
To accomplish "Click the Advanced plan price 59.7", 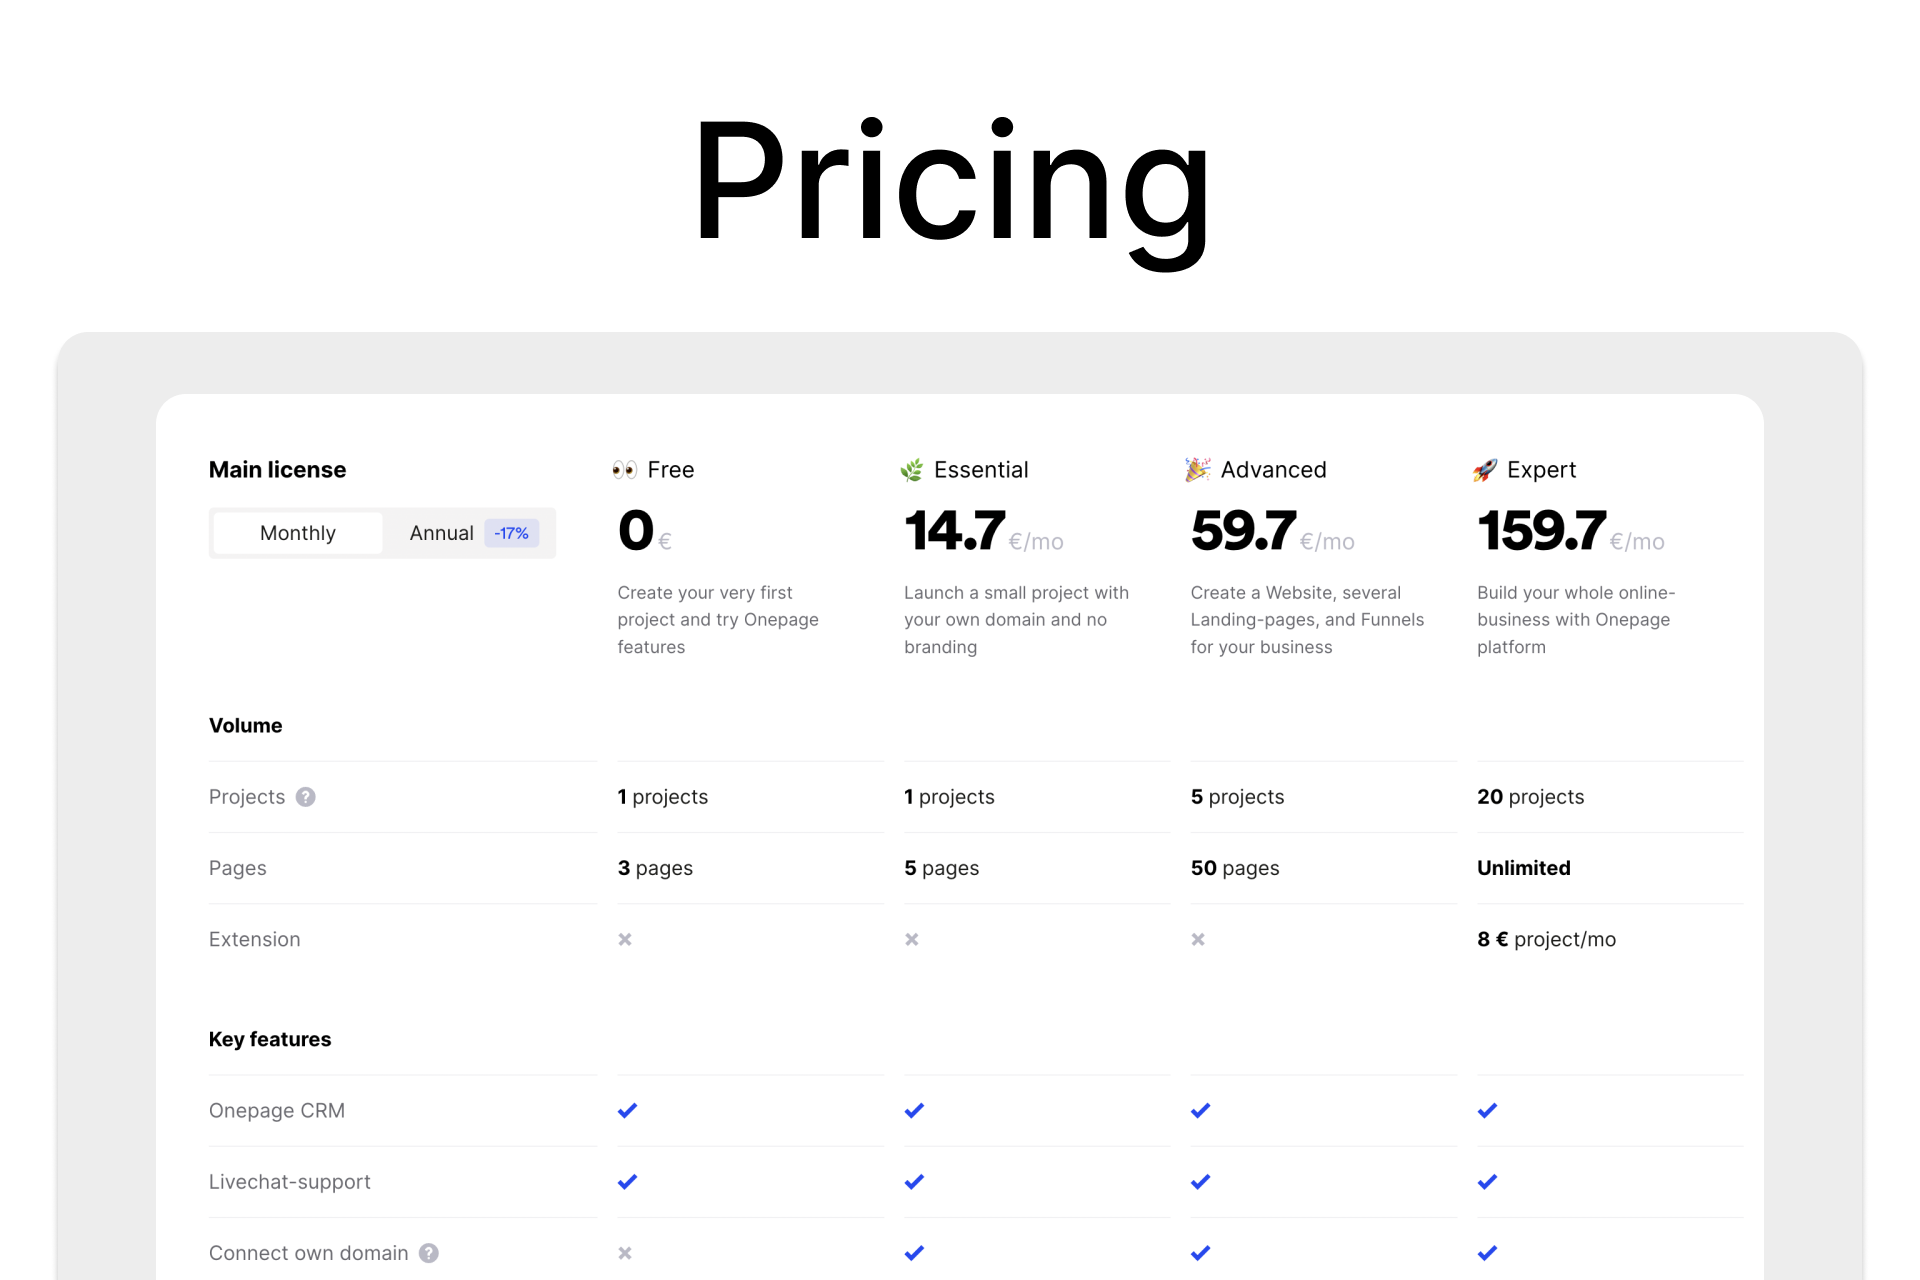I will click(1243, 530).
